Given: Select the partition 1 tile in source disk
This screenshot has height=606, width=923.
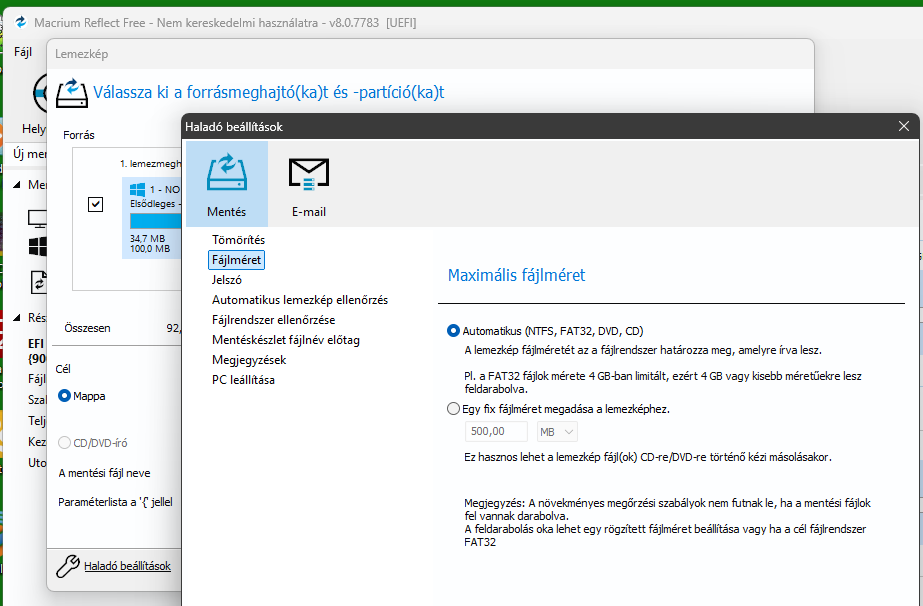Looking at the screenshot, I should click(152, 218).
